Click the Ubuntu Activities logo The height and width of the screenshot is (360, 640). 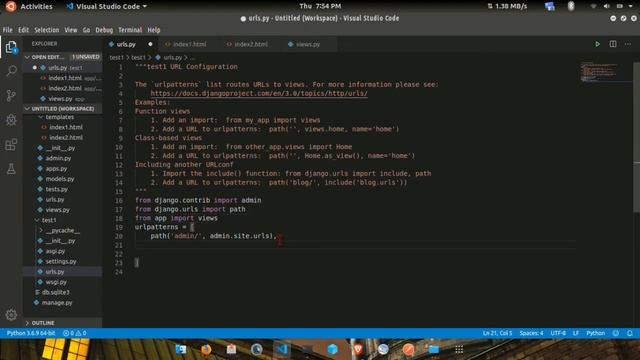[11, 6]
